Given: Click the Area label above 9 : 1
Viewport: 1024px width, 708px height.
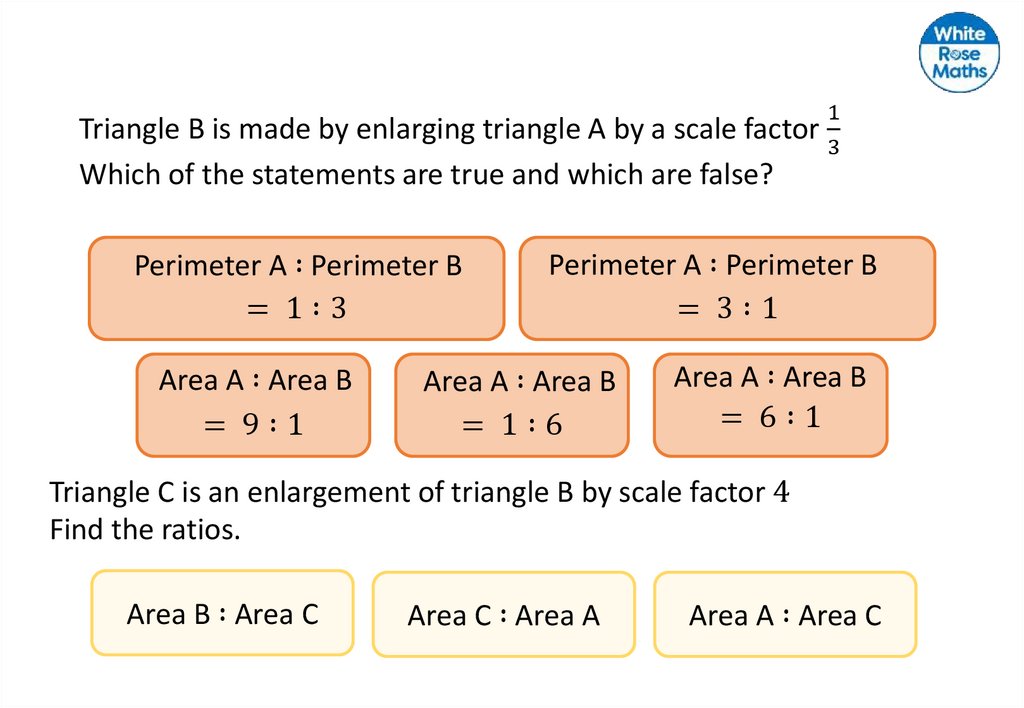Looking at the screenshot, I should (255, 381).
